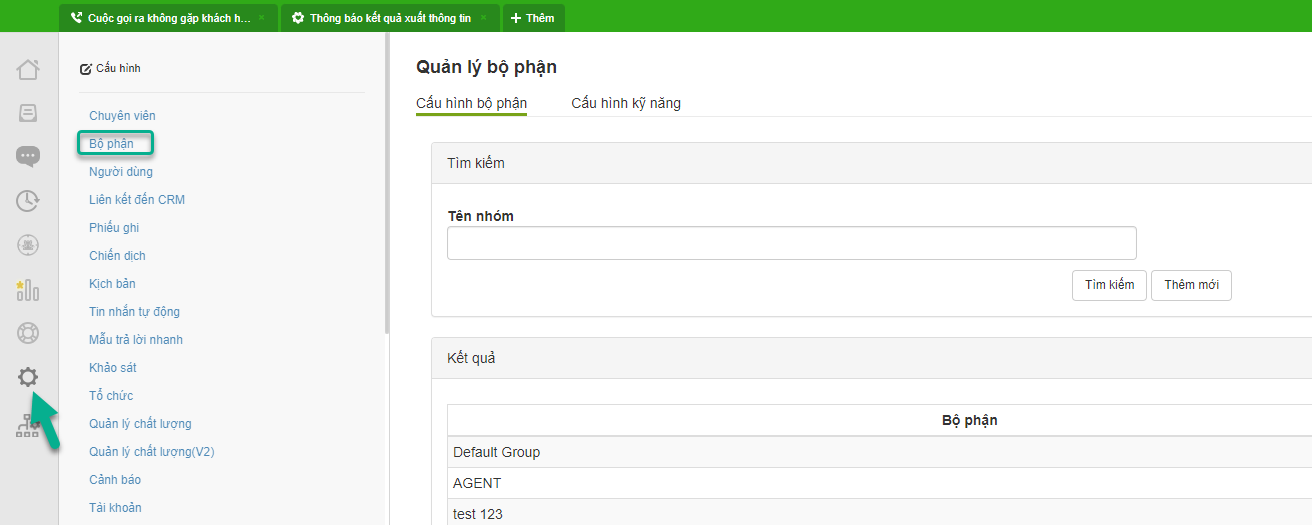Viewport: 1312px width, 525px height.
Task: Open the organization hierarchy sidebar icon
Action: [x=28, y=426]
